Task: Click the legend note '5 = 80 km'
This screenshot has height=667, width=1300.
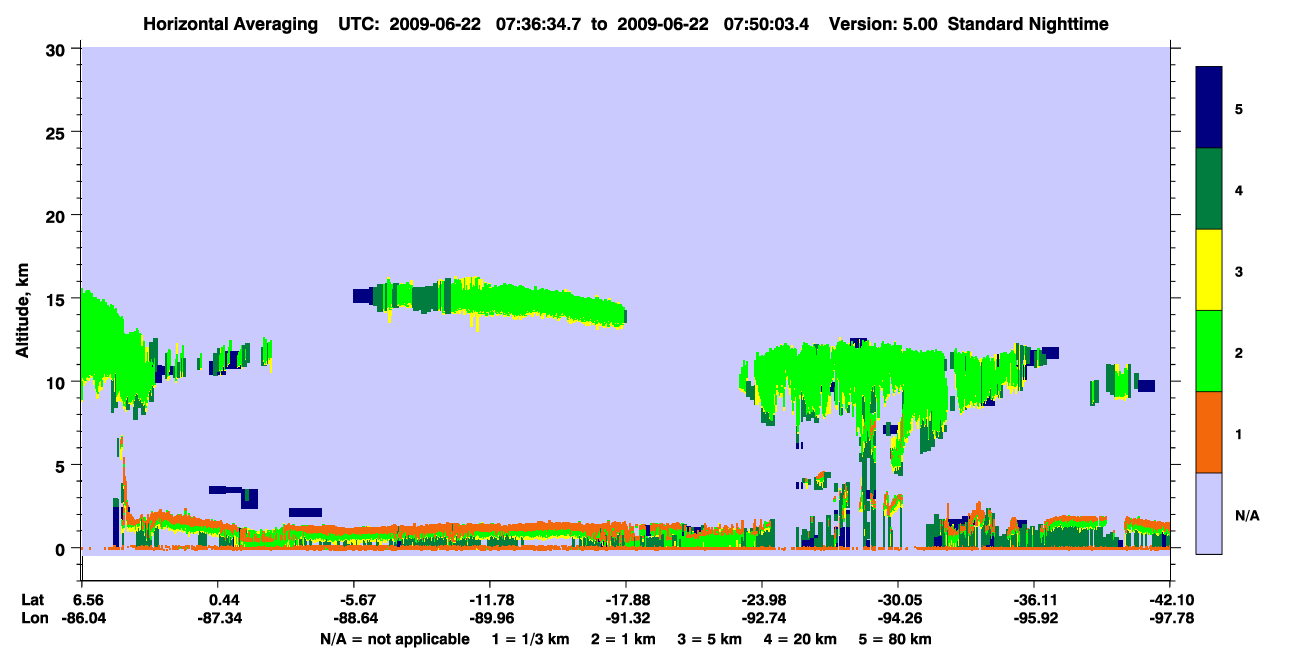Action: pos(895,639)
